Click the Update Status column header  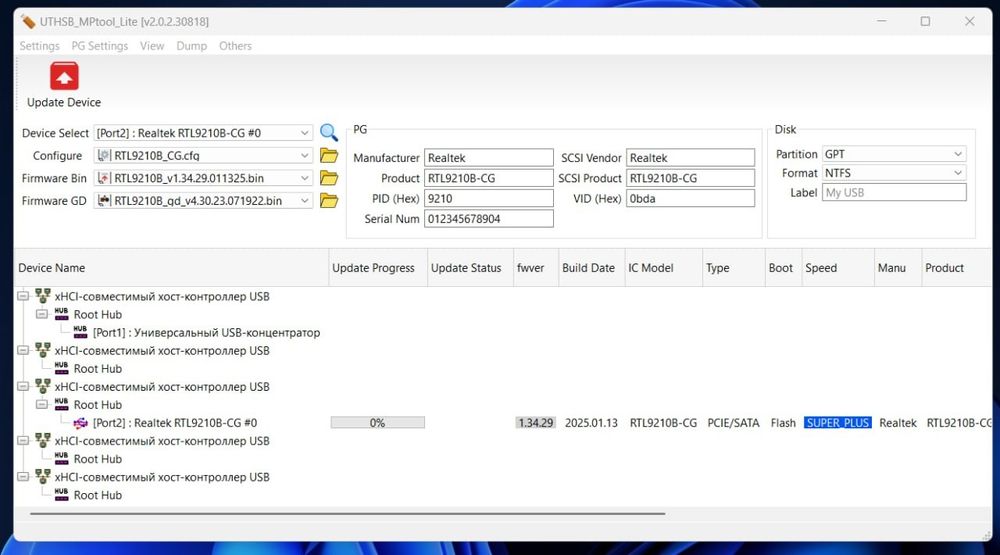click(470, 268)
